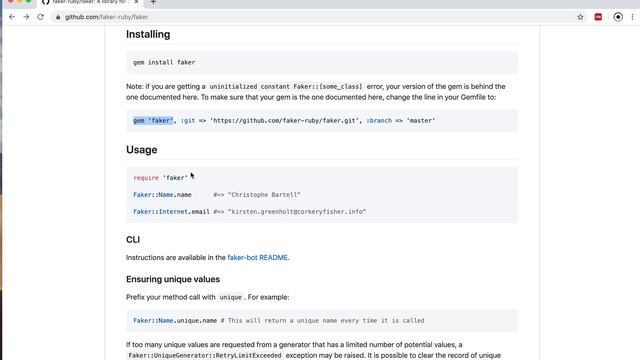Click the require 'faker' code line
Screen dimensions: 640x360
pos(160,178)
